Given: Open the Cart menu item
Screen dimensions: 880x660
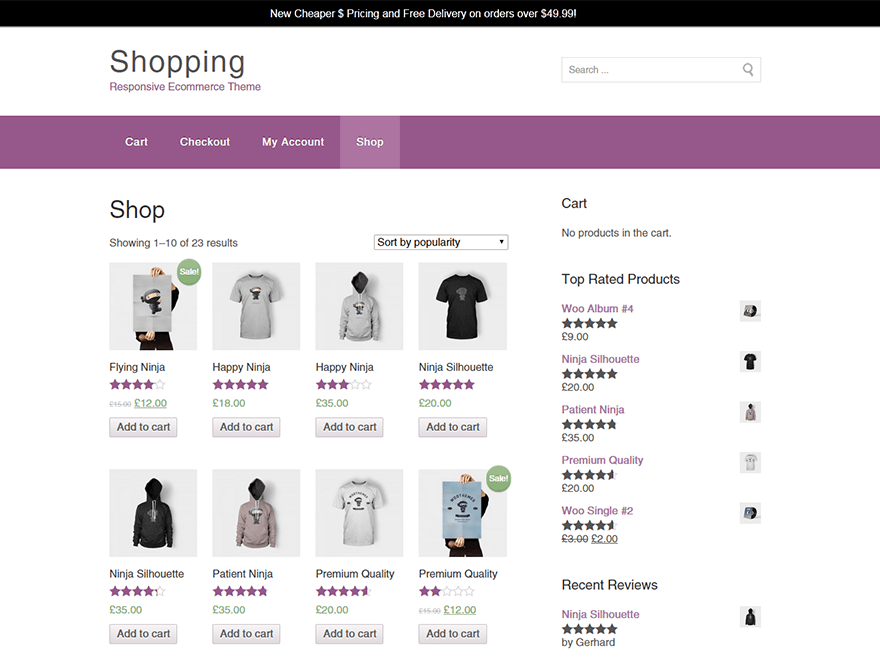Looking at the screenshot, I should click(136, 142).
